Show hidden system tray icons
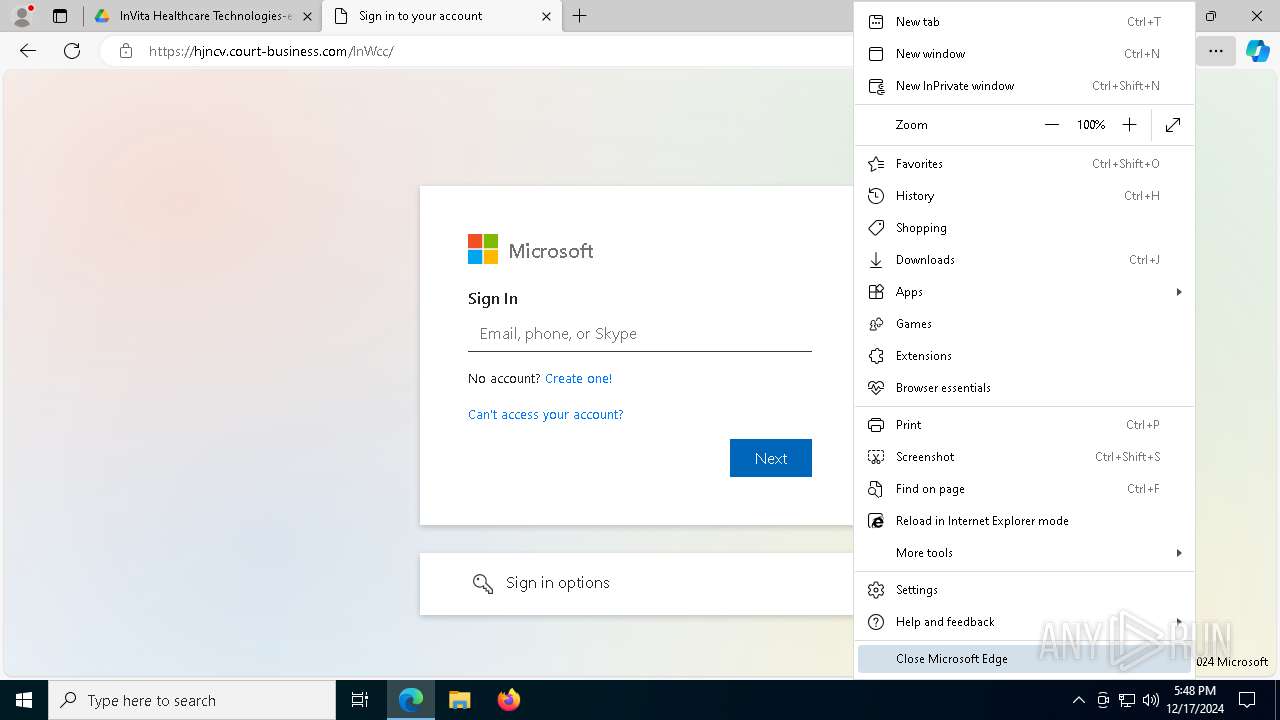This screenshot has width=1280, height=720. tap(1078, 700)
